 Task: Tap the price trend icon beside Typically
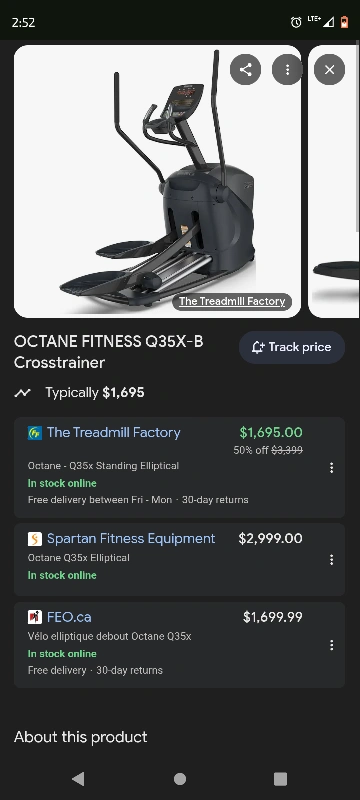(x=22, y=393)
